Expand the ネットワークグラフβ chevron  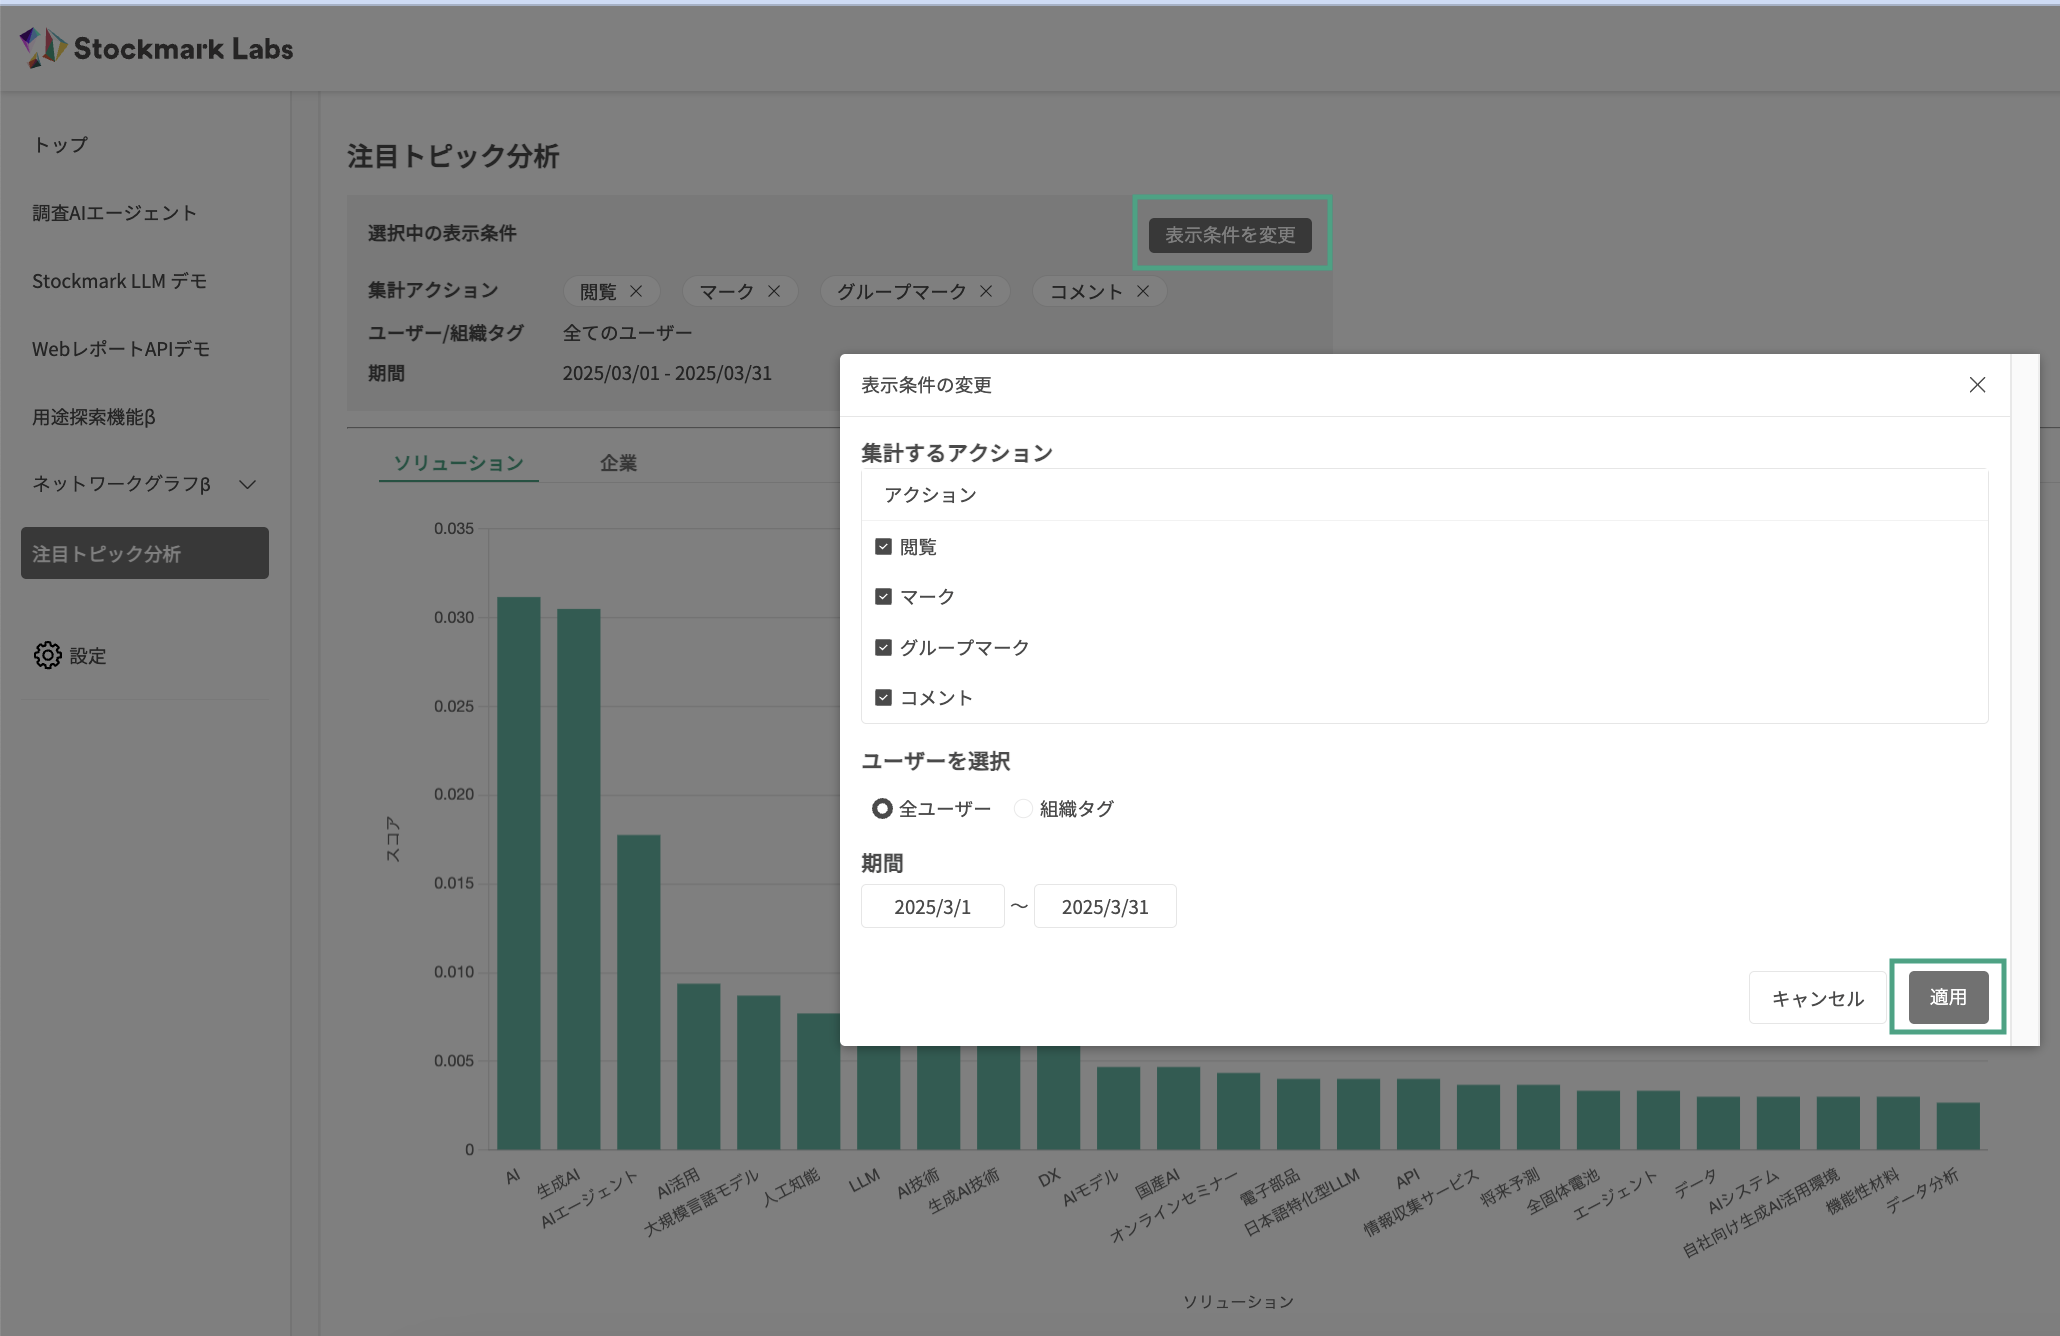click(x=248, y=485)
